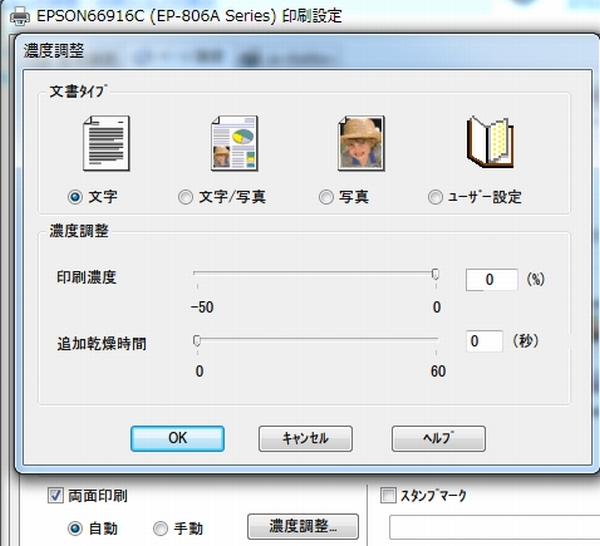Image resolution: width=600 pixels, height=546 pixels.
Task: Click the -50 slider scale label
Action: [x=202, y=307]
